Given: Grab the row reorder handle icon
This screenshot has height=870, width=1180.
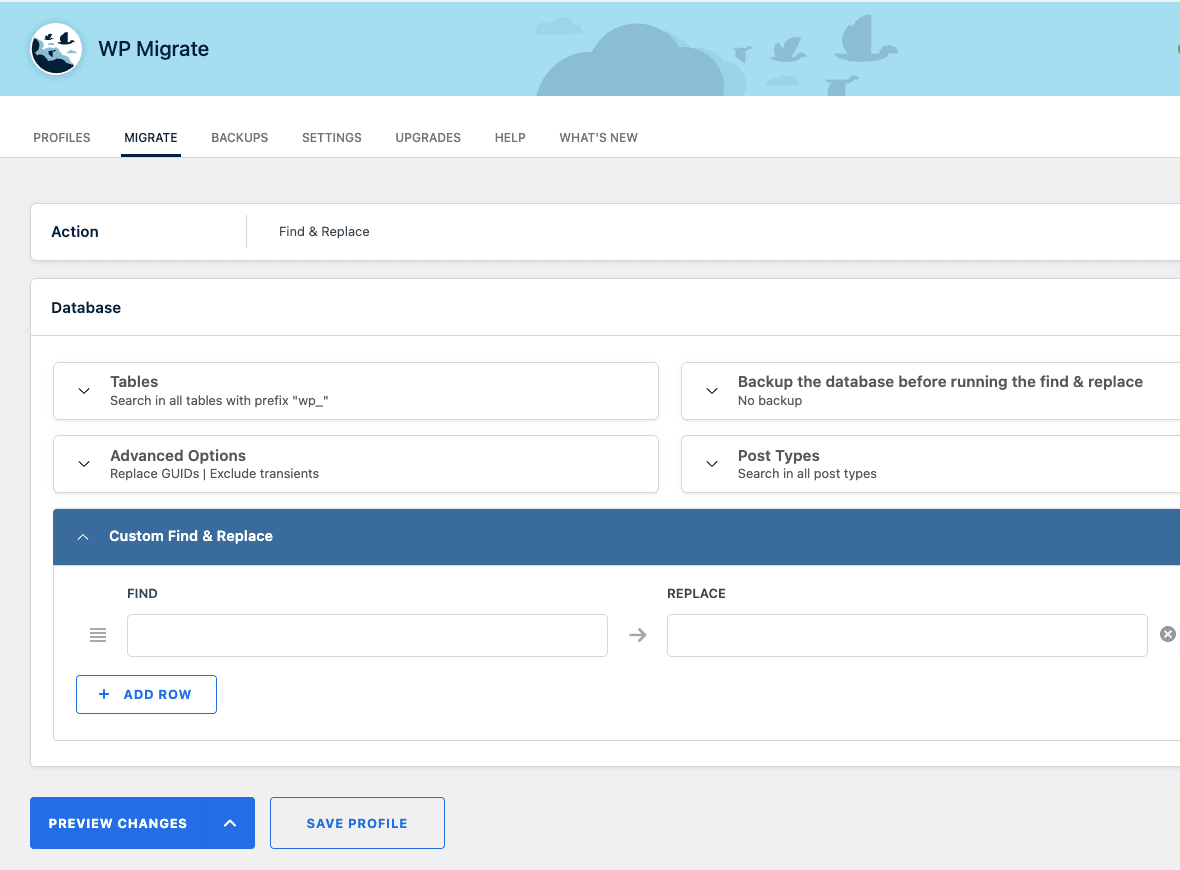Looking at the screenshot, I should pos(98,635).
